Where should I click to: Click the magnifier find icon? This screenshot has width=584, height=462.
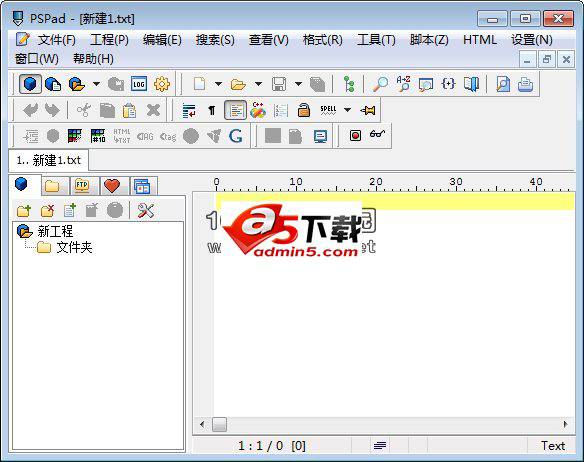tap(380, 84)
